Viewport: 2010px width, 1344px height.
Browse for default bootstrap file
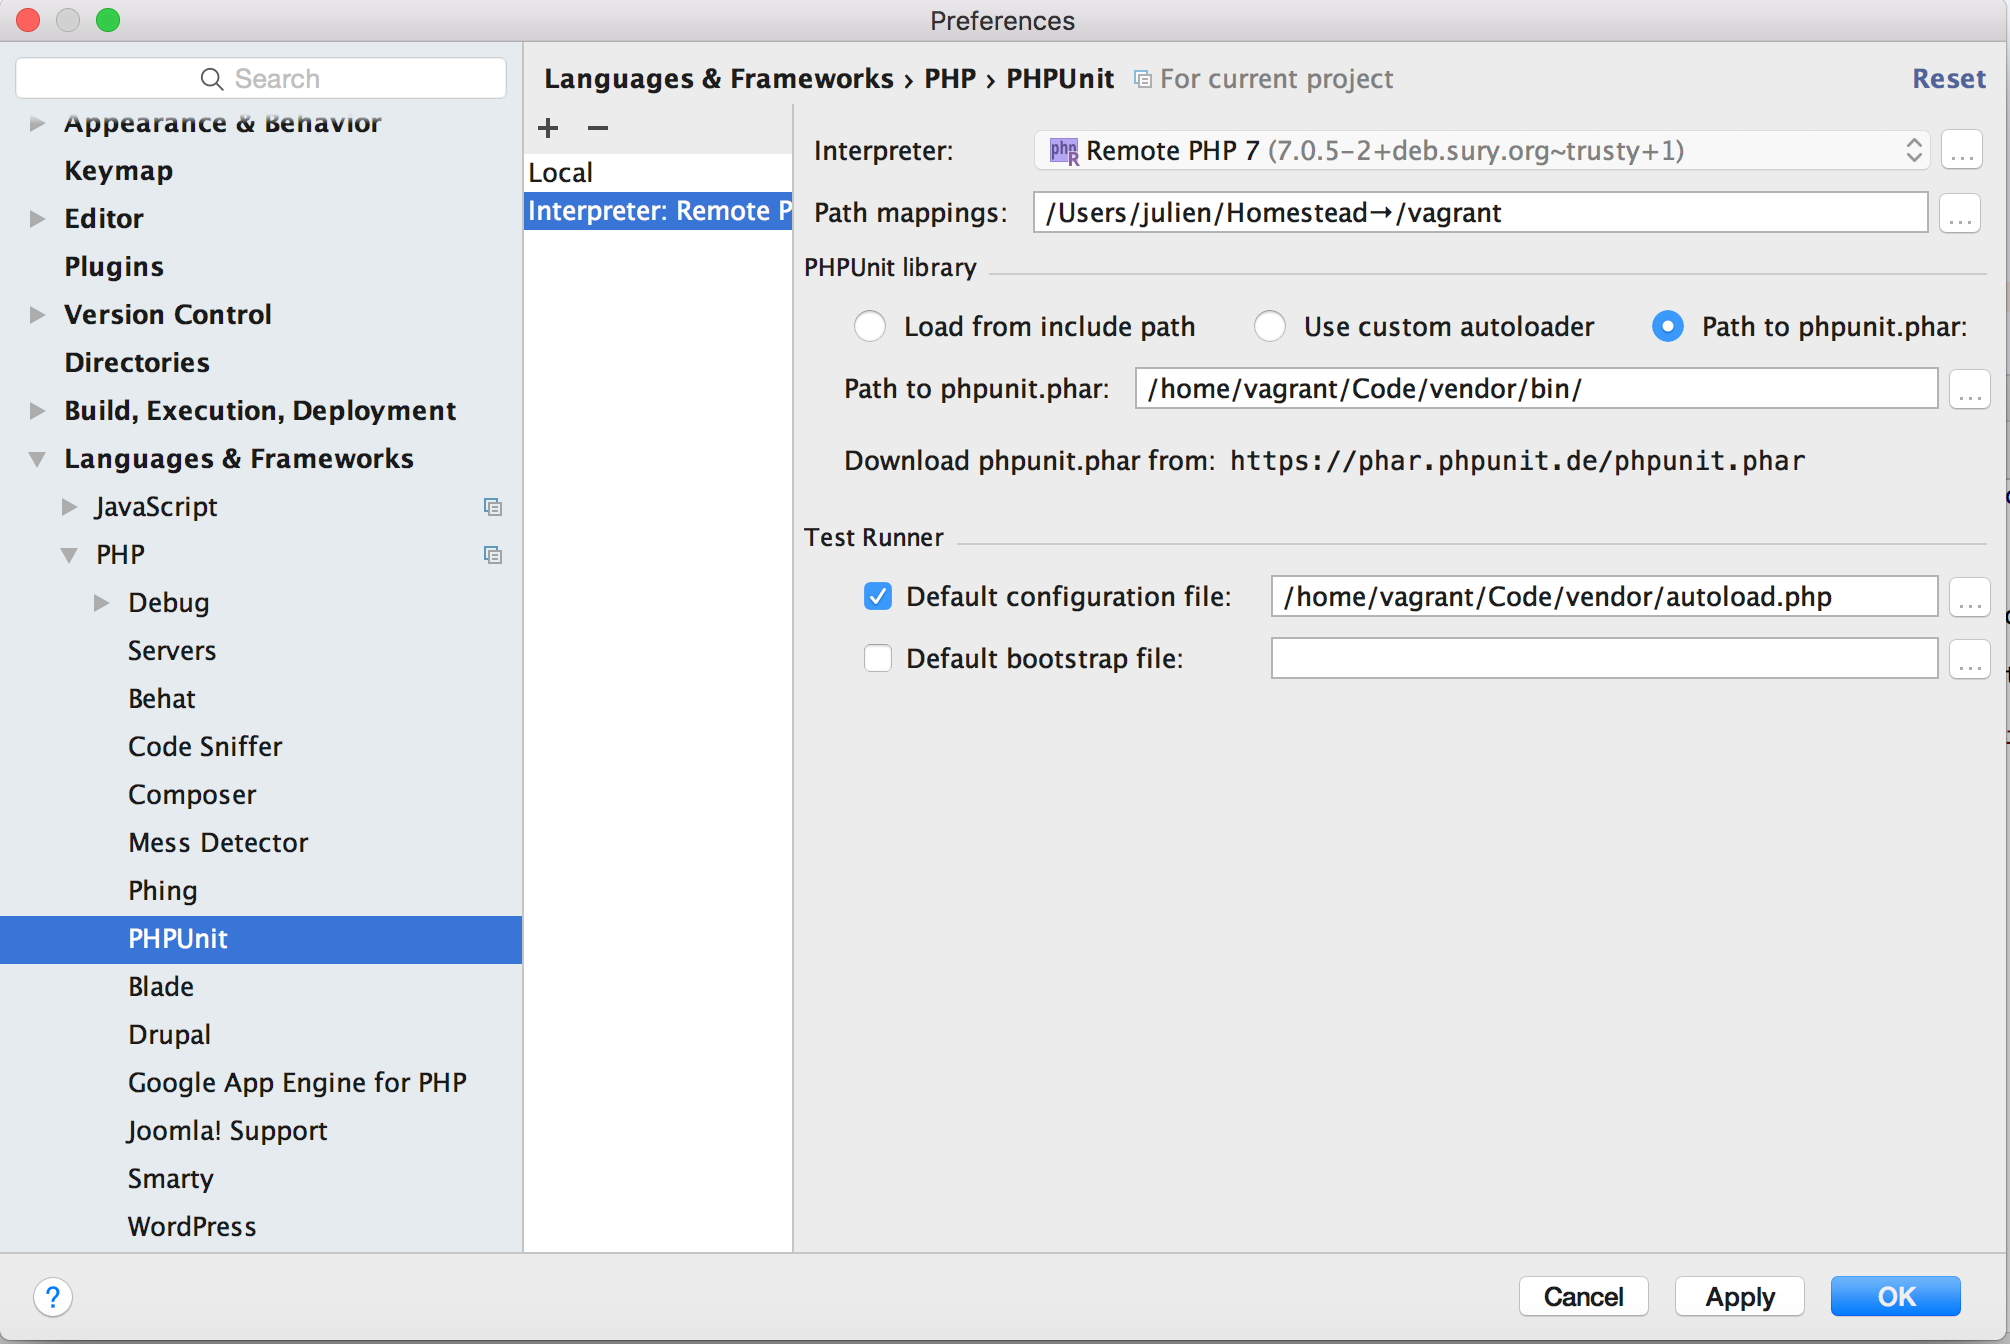(1969, 659)
